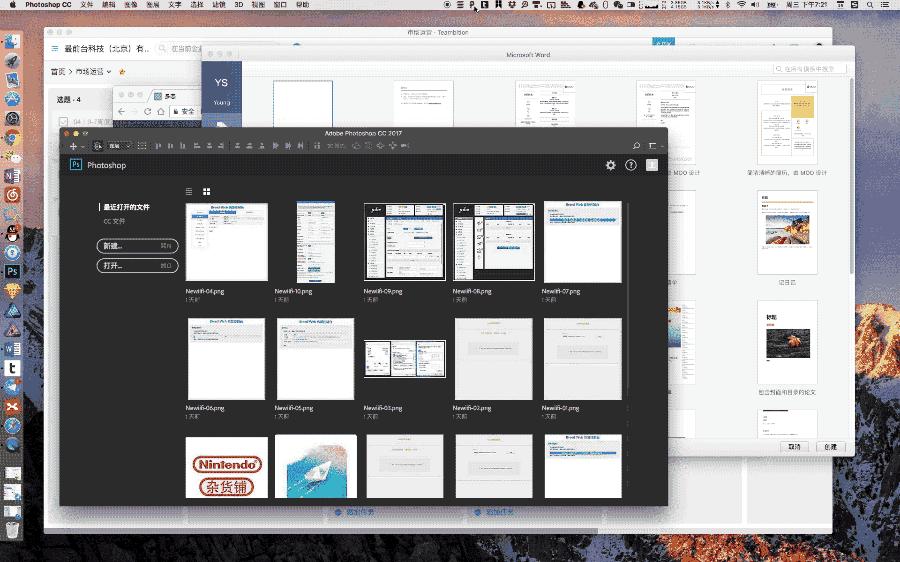The image size is (900, 562).
Task: Toggle Show Transform Controls checkbox
Action: tap(142, 146)
